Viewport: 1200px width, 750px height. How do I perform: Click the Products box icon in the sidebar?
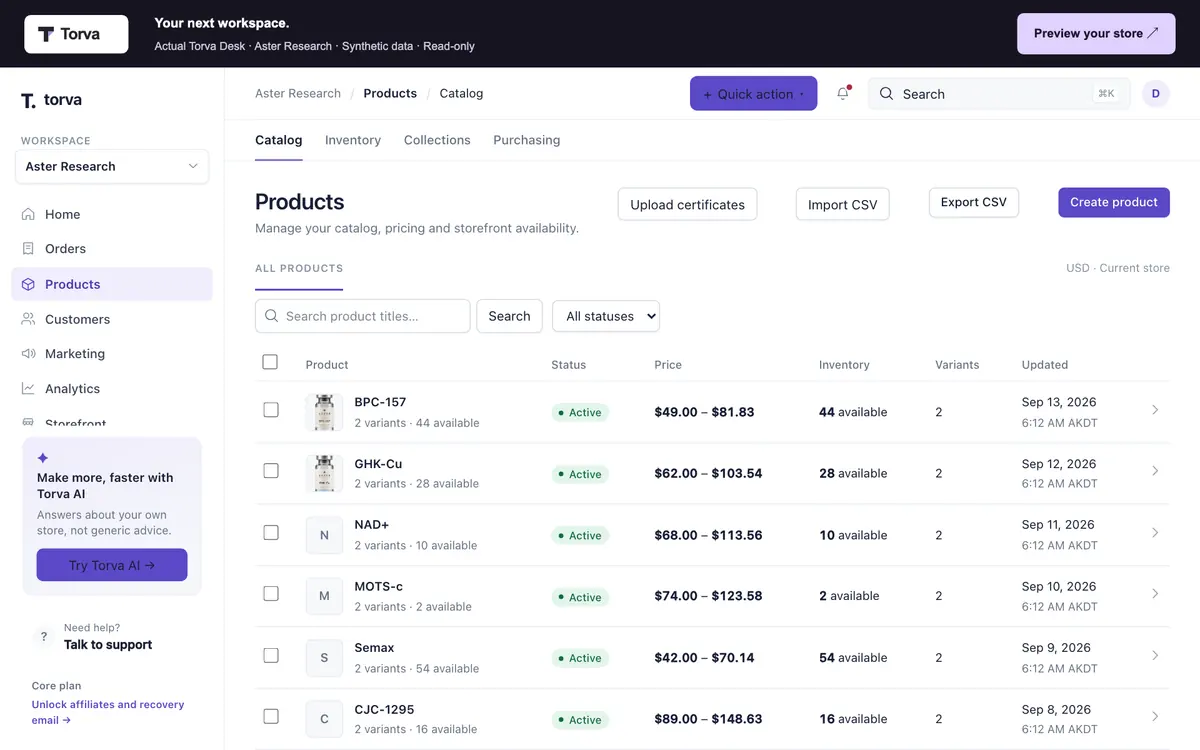point(28,284)
